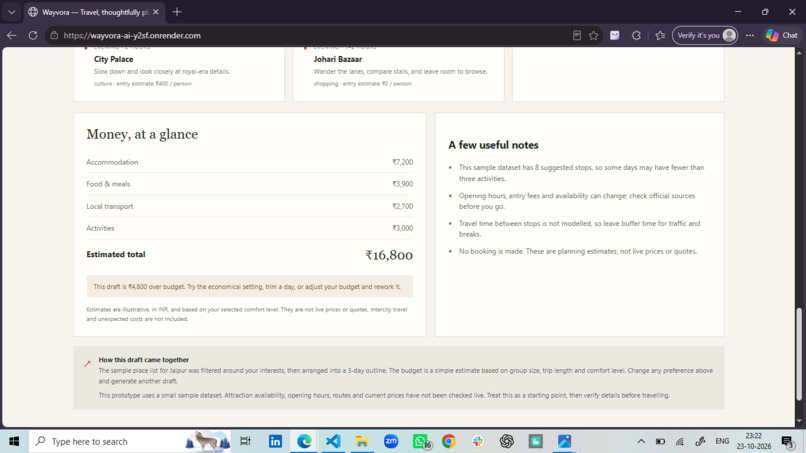Click the Money, at a glance heading
Screen dimensions: 806x453
[x=142, y=134]
